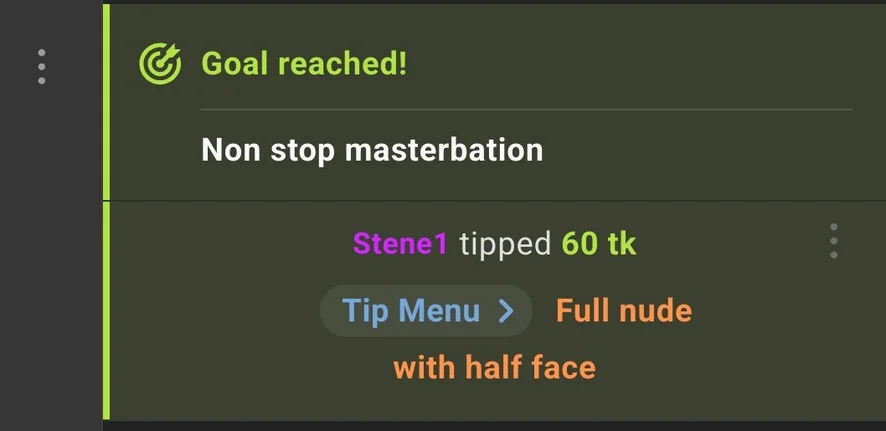Open the three-dot menu left of goal notice
The width and height of the screenshot is (886, 431).
pos(41,66)
